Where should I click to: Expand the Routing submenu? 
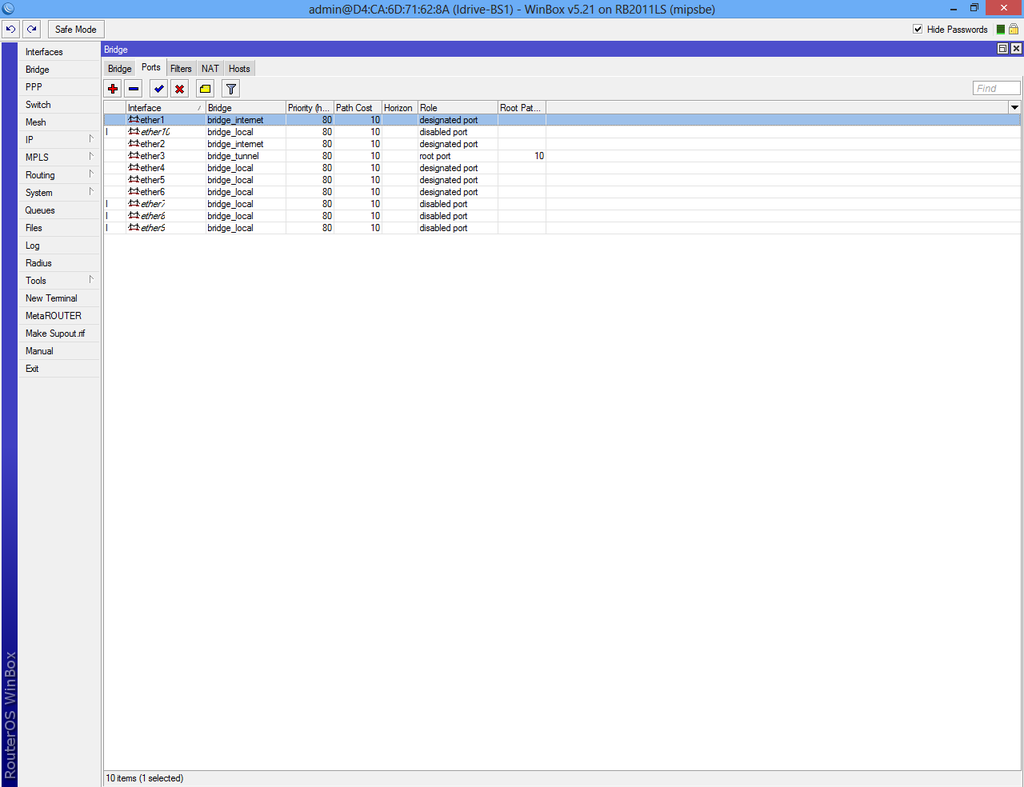59,175
